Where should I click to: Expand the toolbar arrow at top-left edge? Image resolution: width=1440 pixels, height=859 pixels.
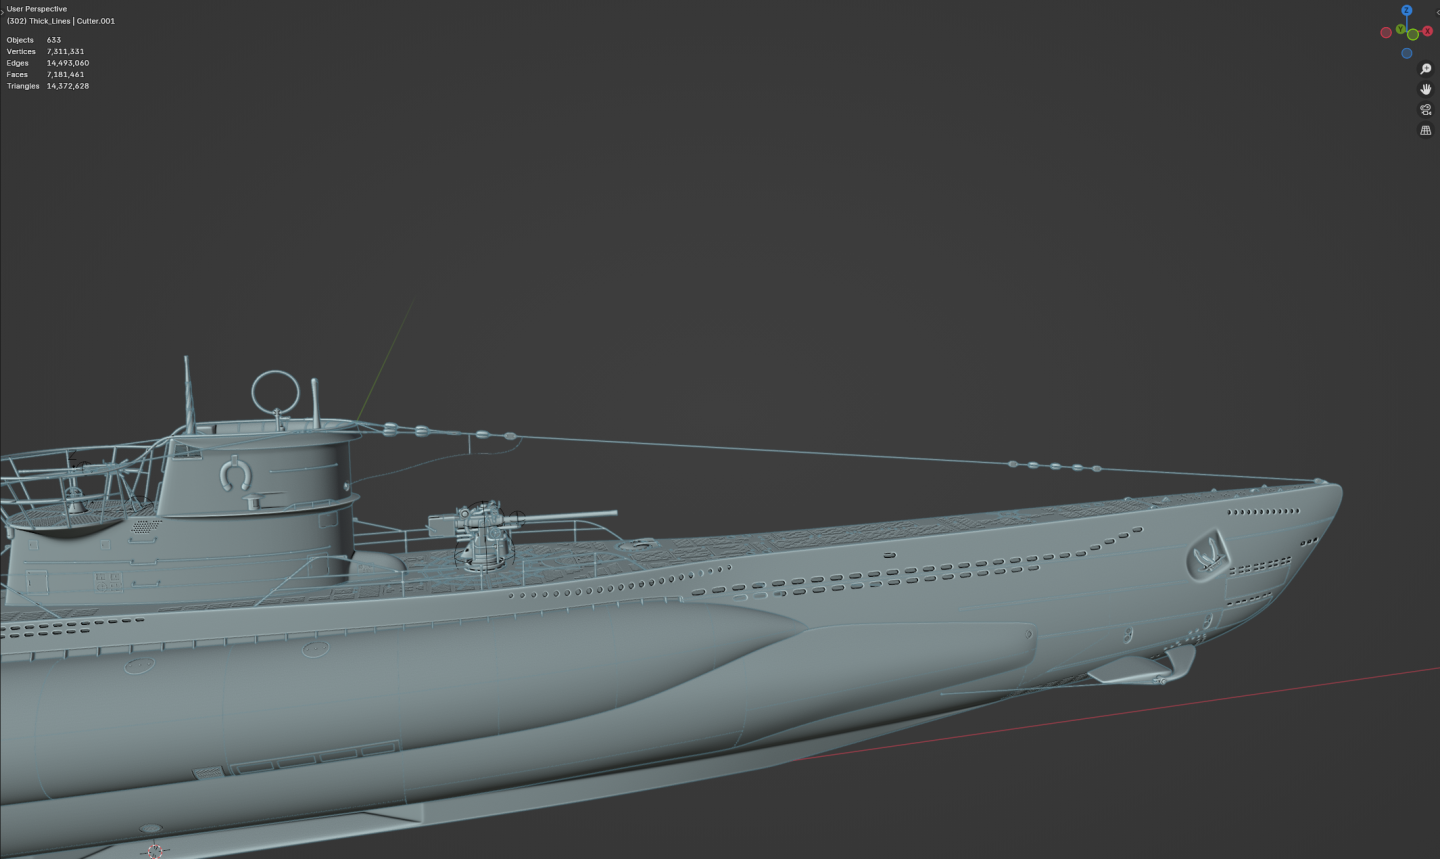coord(2,11)
